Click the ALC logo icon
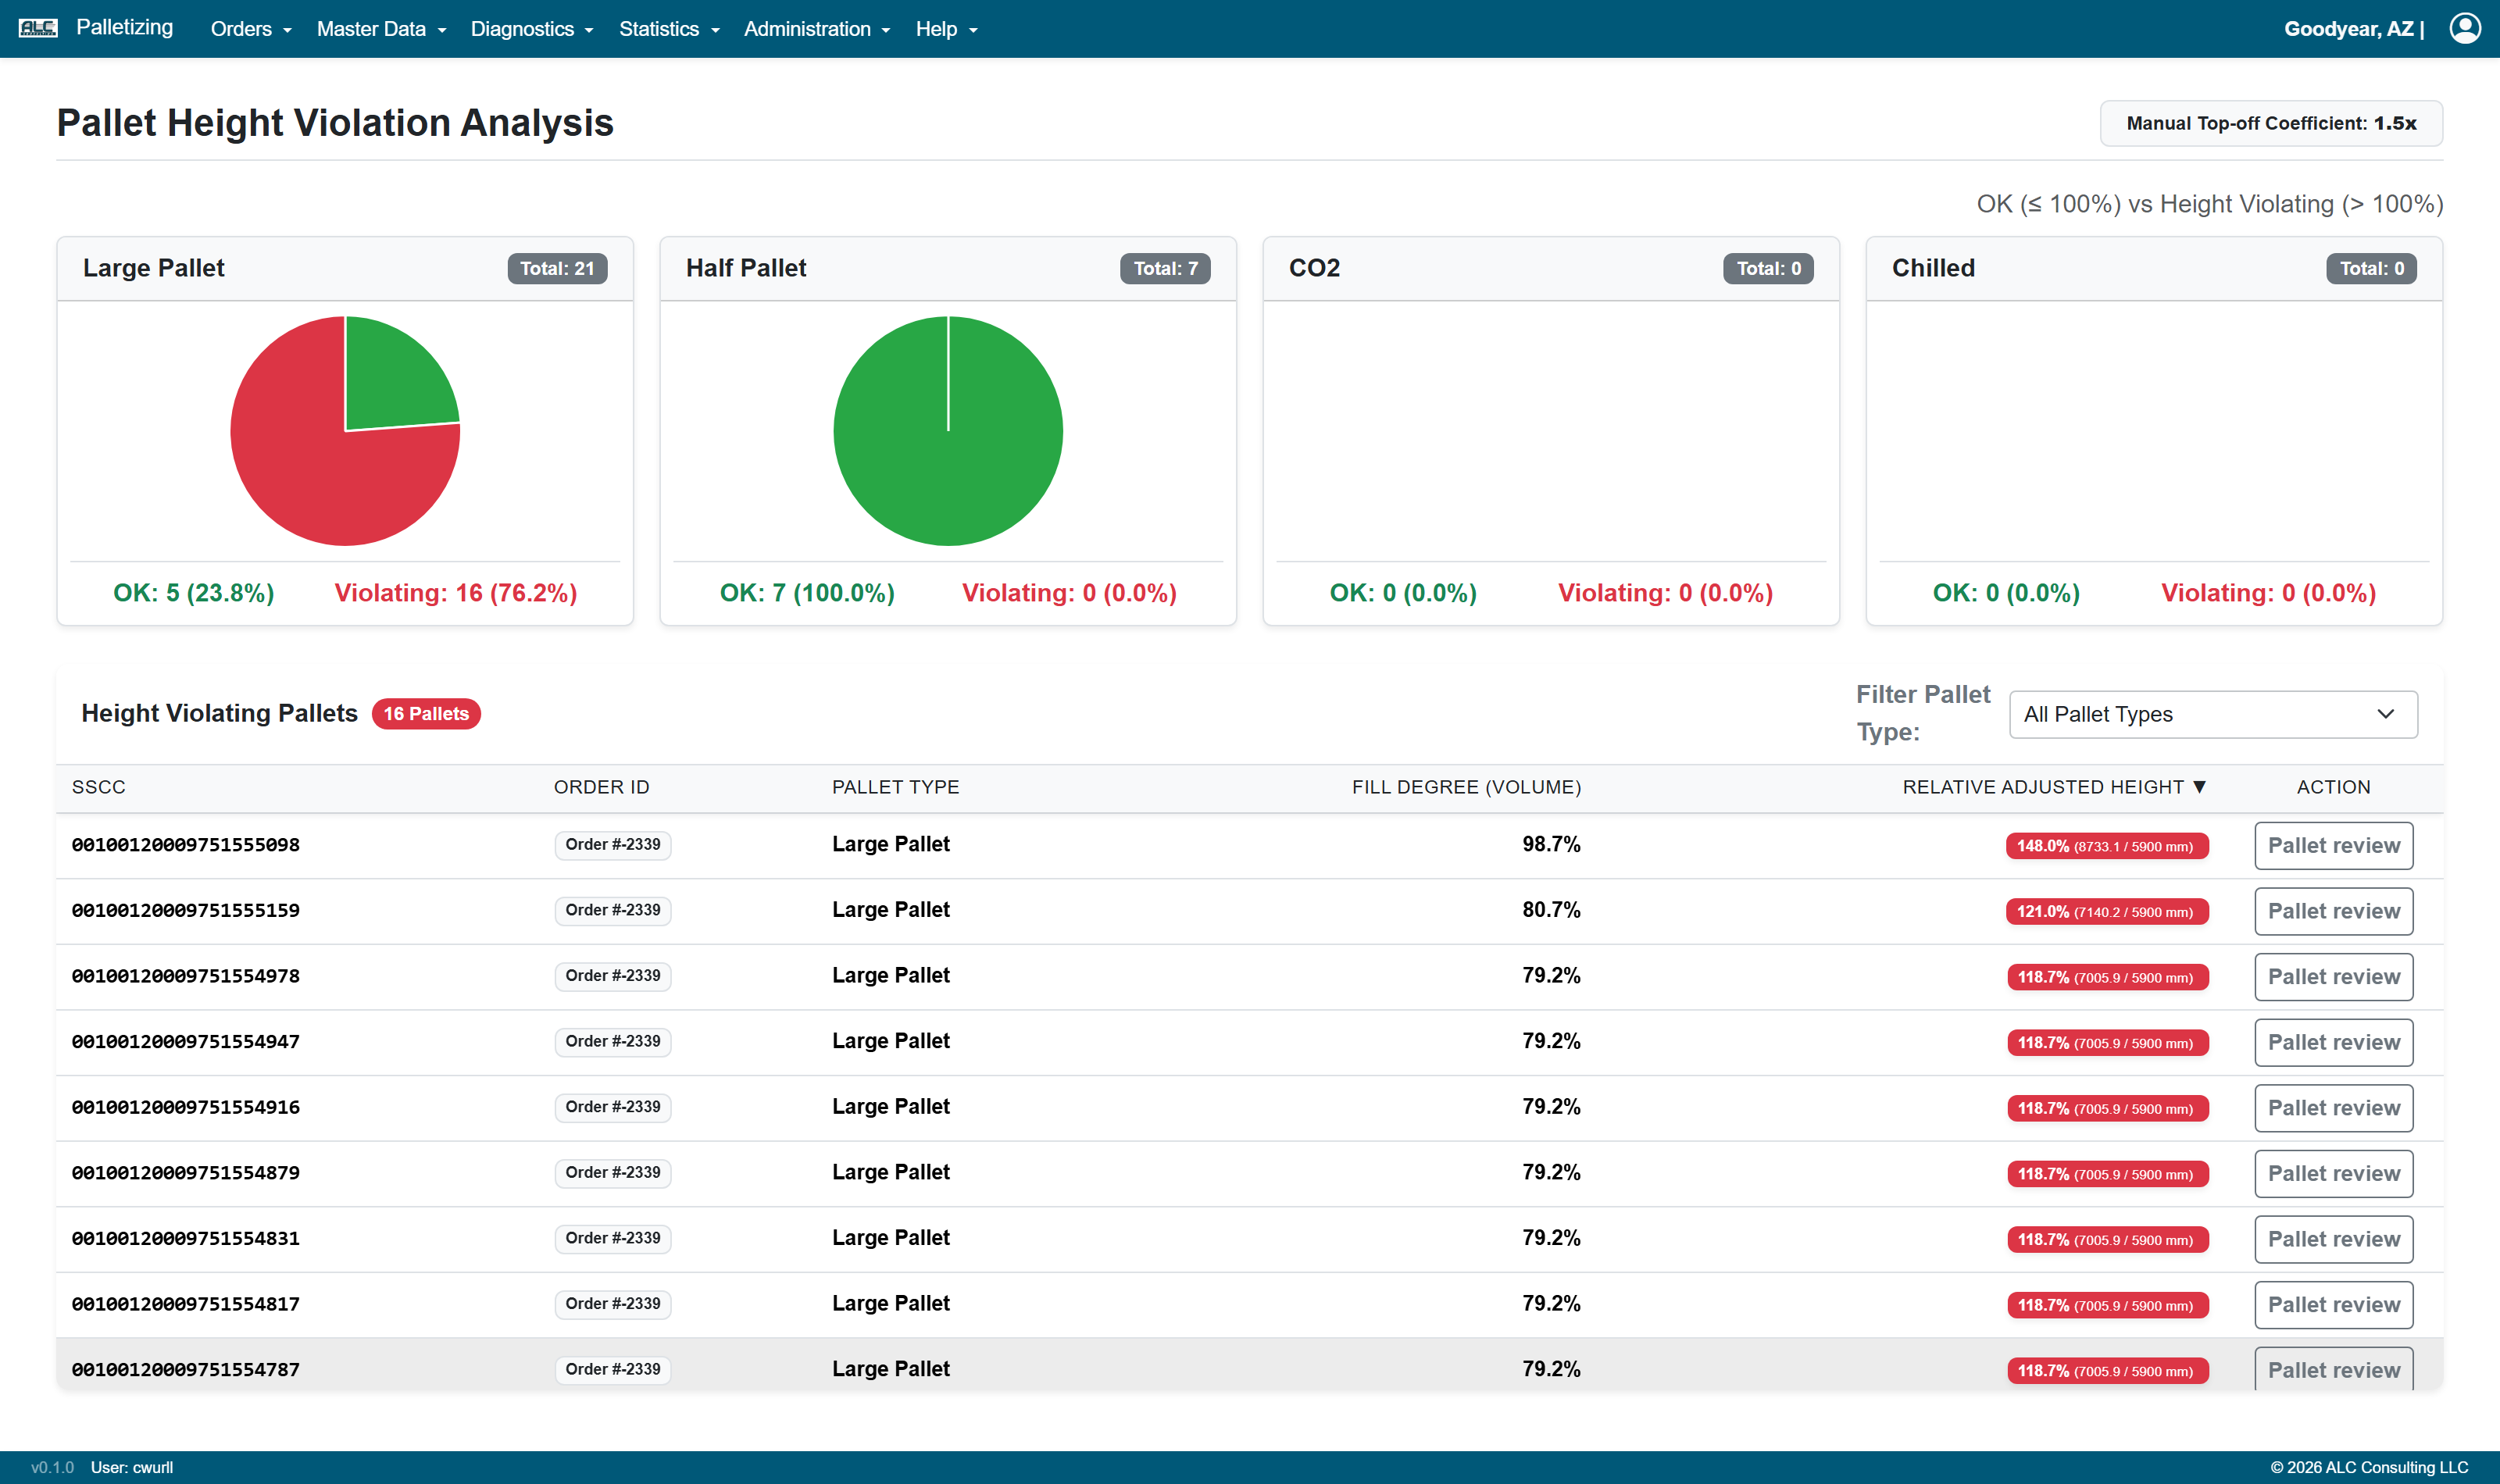This screenshot has width=2500, height=1484. [x=38, y=28]
